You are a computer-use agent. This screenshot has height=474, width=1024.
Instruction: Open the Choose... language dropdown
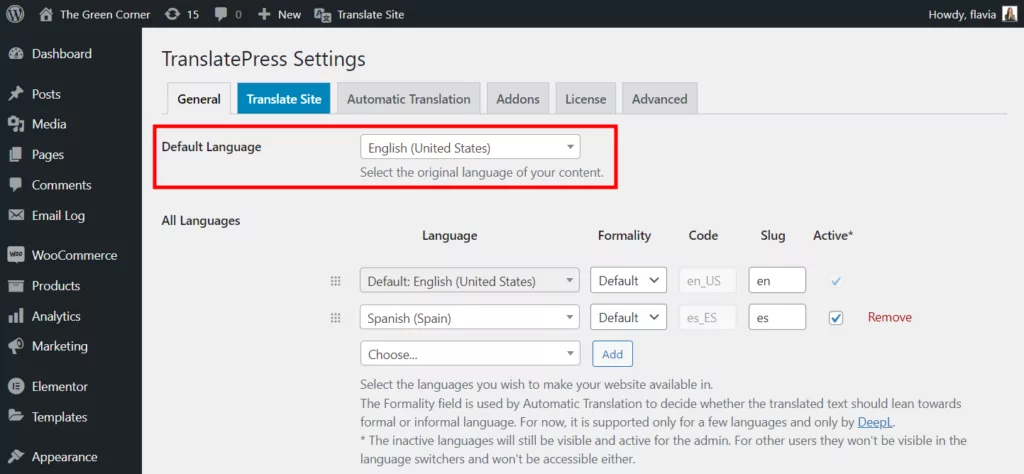469,354
